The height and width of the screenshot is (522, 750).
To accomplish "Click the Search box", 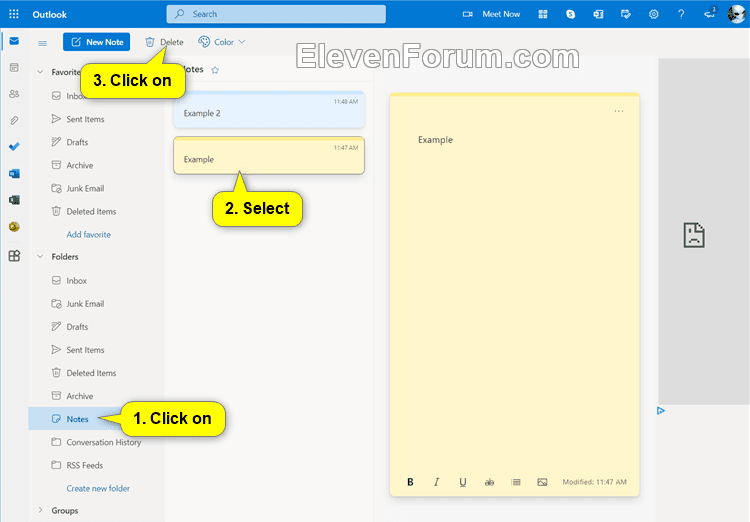I will 276,14.
